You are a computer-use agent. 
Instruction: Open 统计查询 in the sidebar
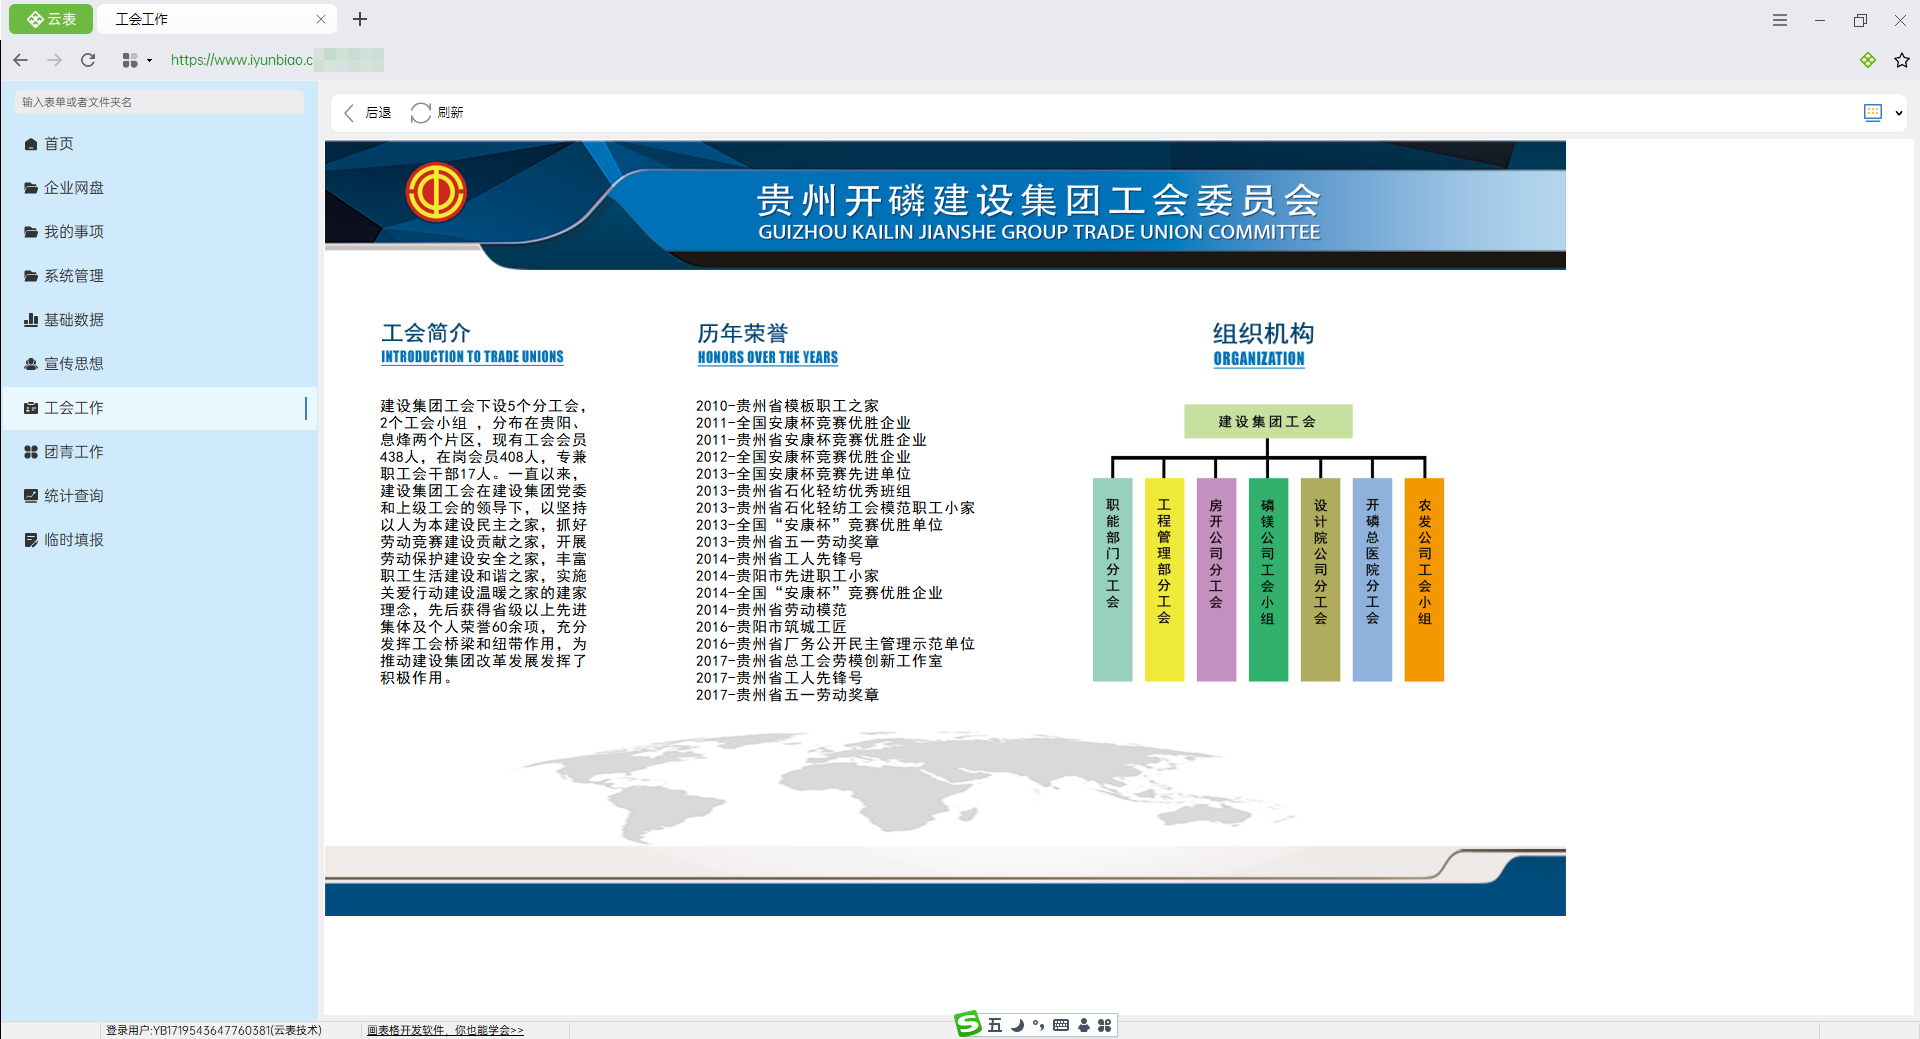tap(73, 496)
